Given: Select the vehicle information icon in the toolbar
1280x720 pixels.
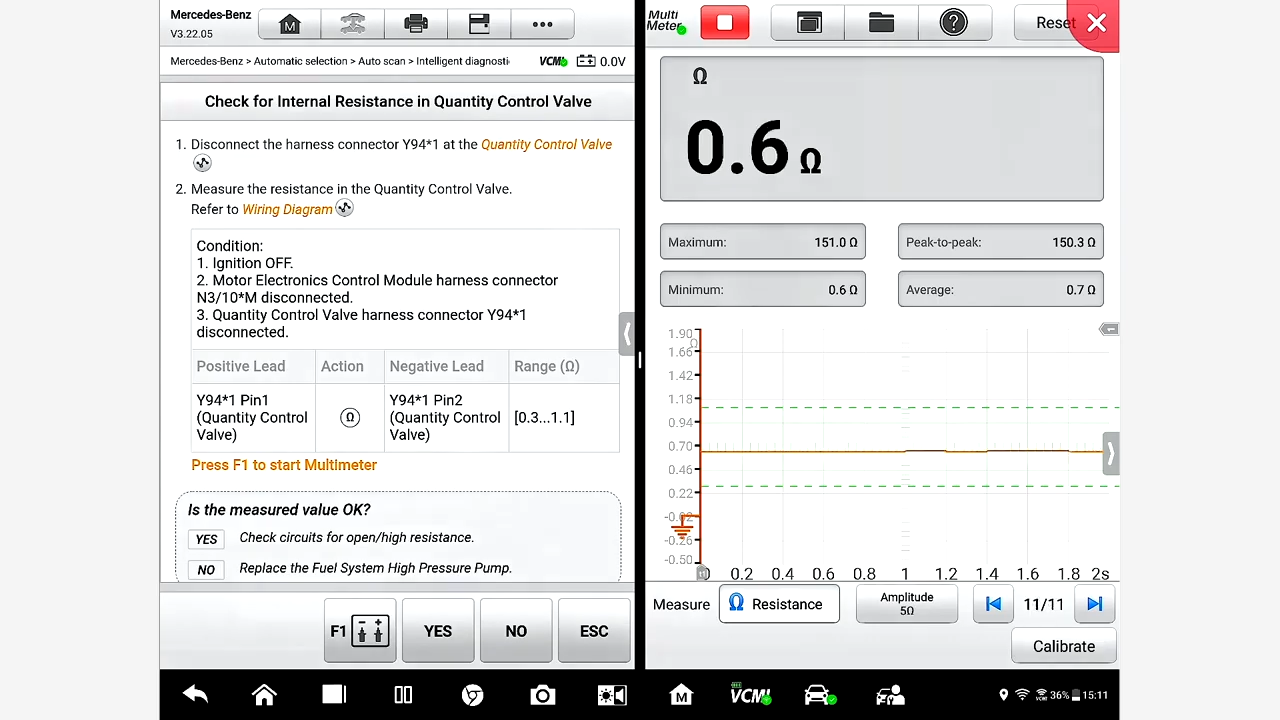Looking at the screenshot, I should tap(353, 23).
